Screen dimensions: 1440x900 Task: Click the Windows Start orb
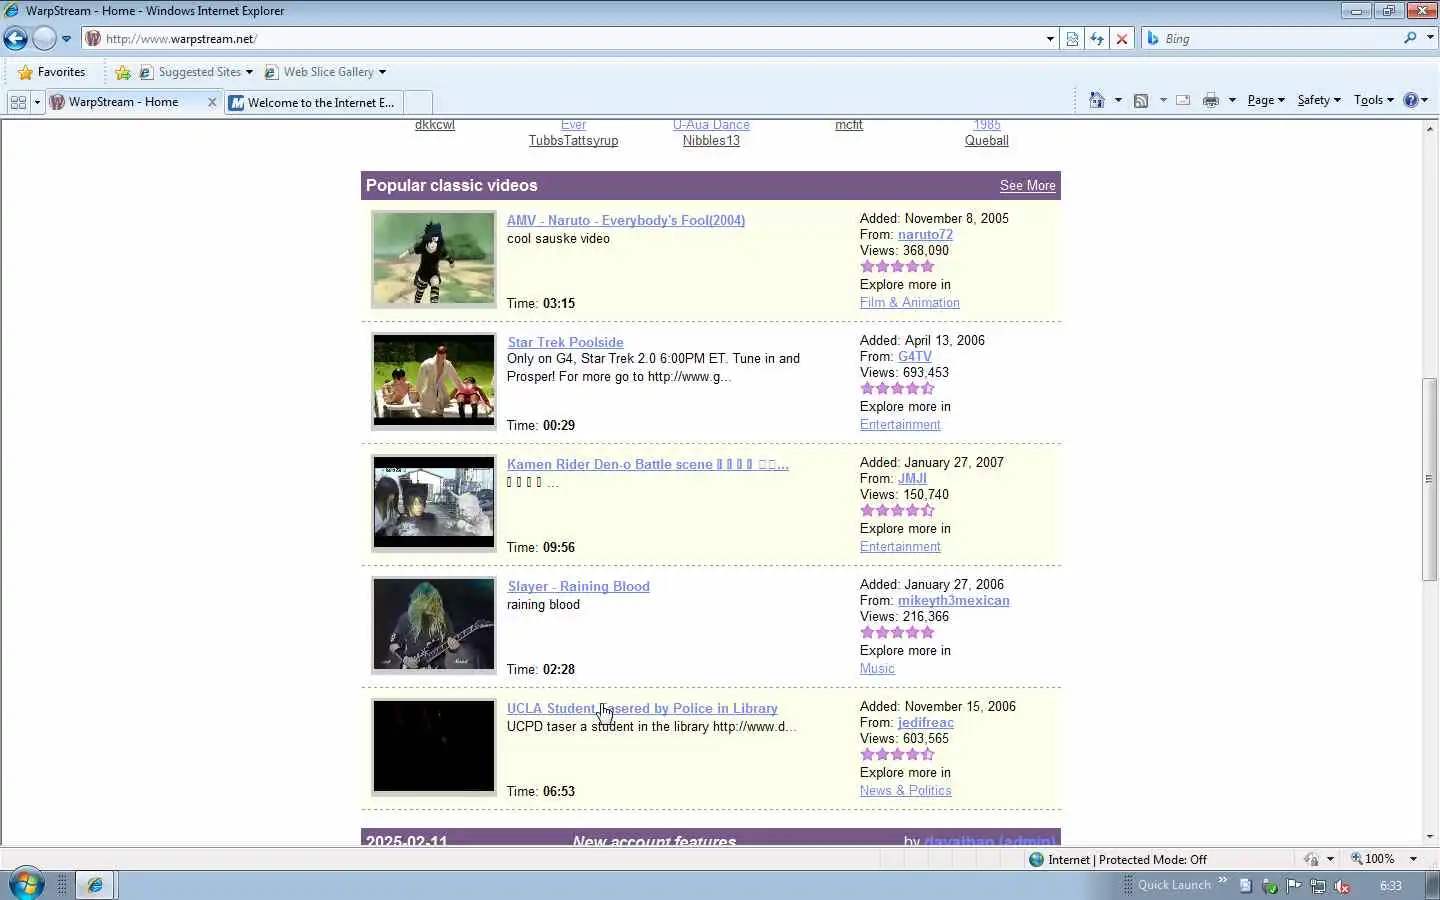point(27,884)
